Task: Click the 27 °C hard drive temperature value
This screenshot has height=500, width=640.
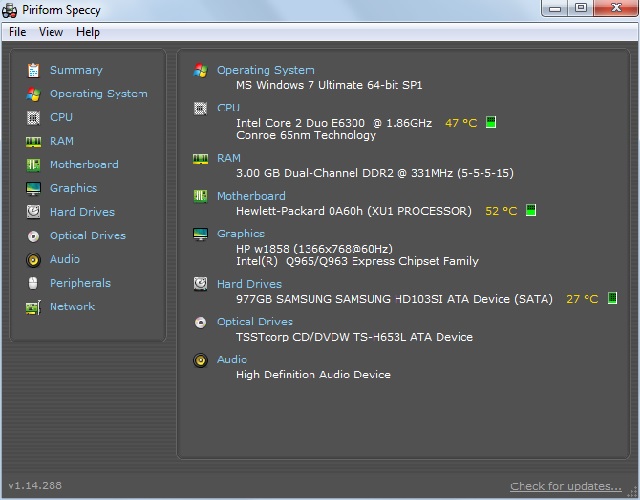Action: pos(582,299)
